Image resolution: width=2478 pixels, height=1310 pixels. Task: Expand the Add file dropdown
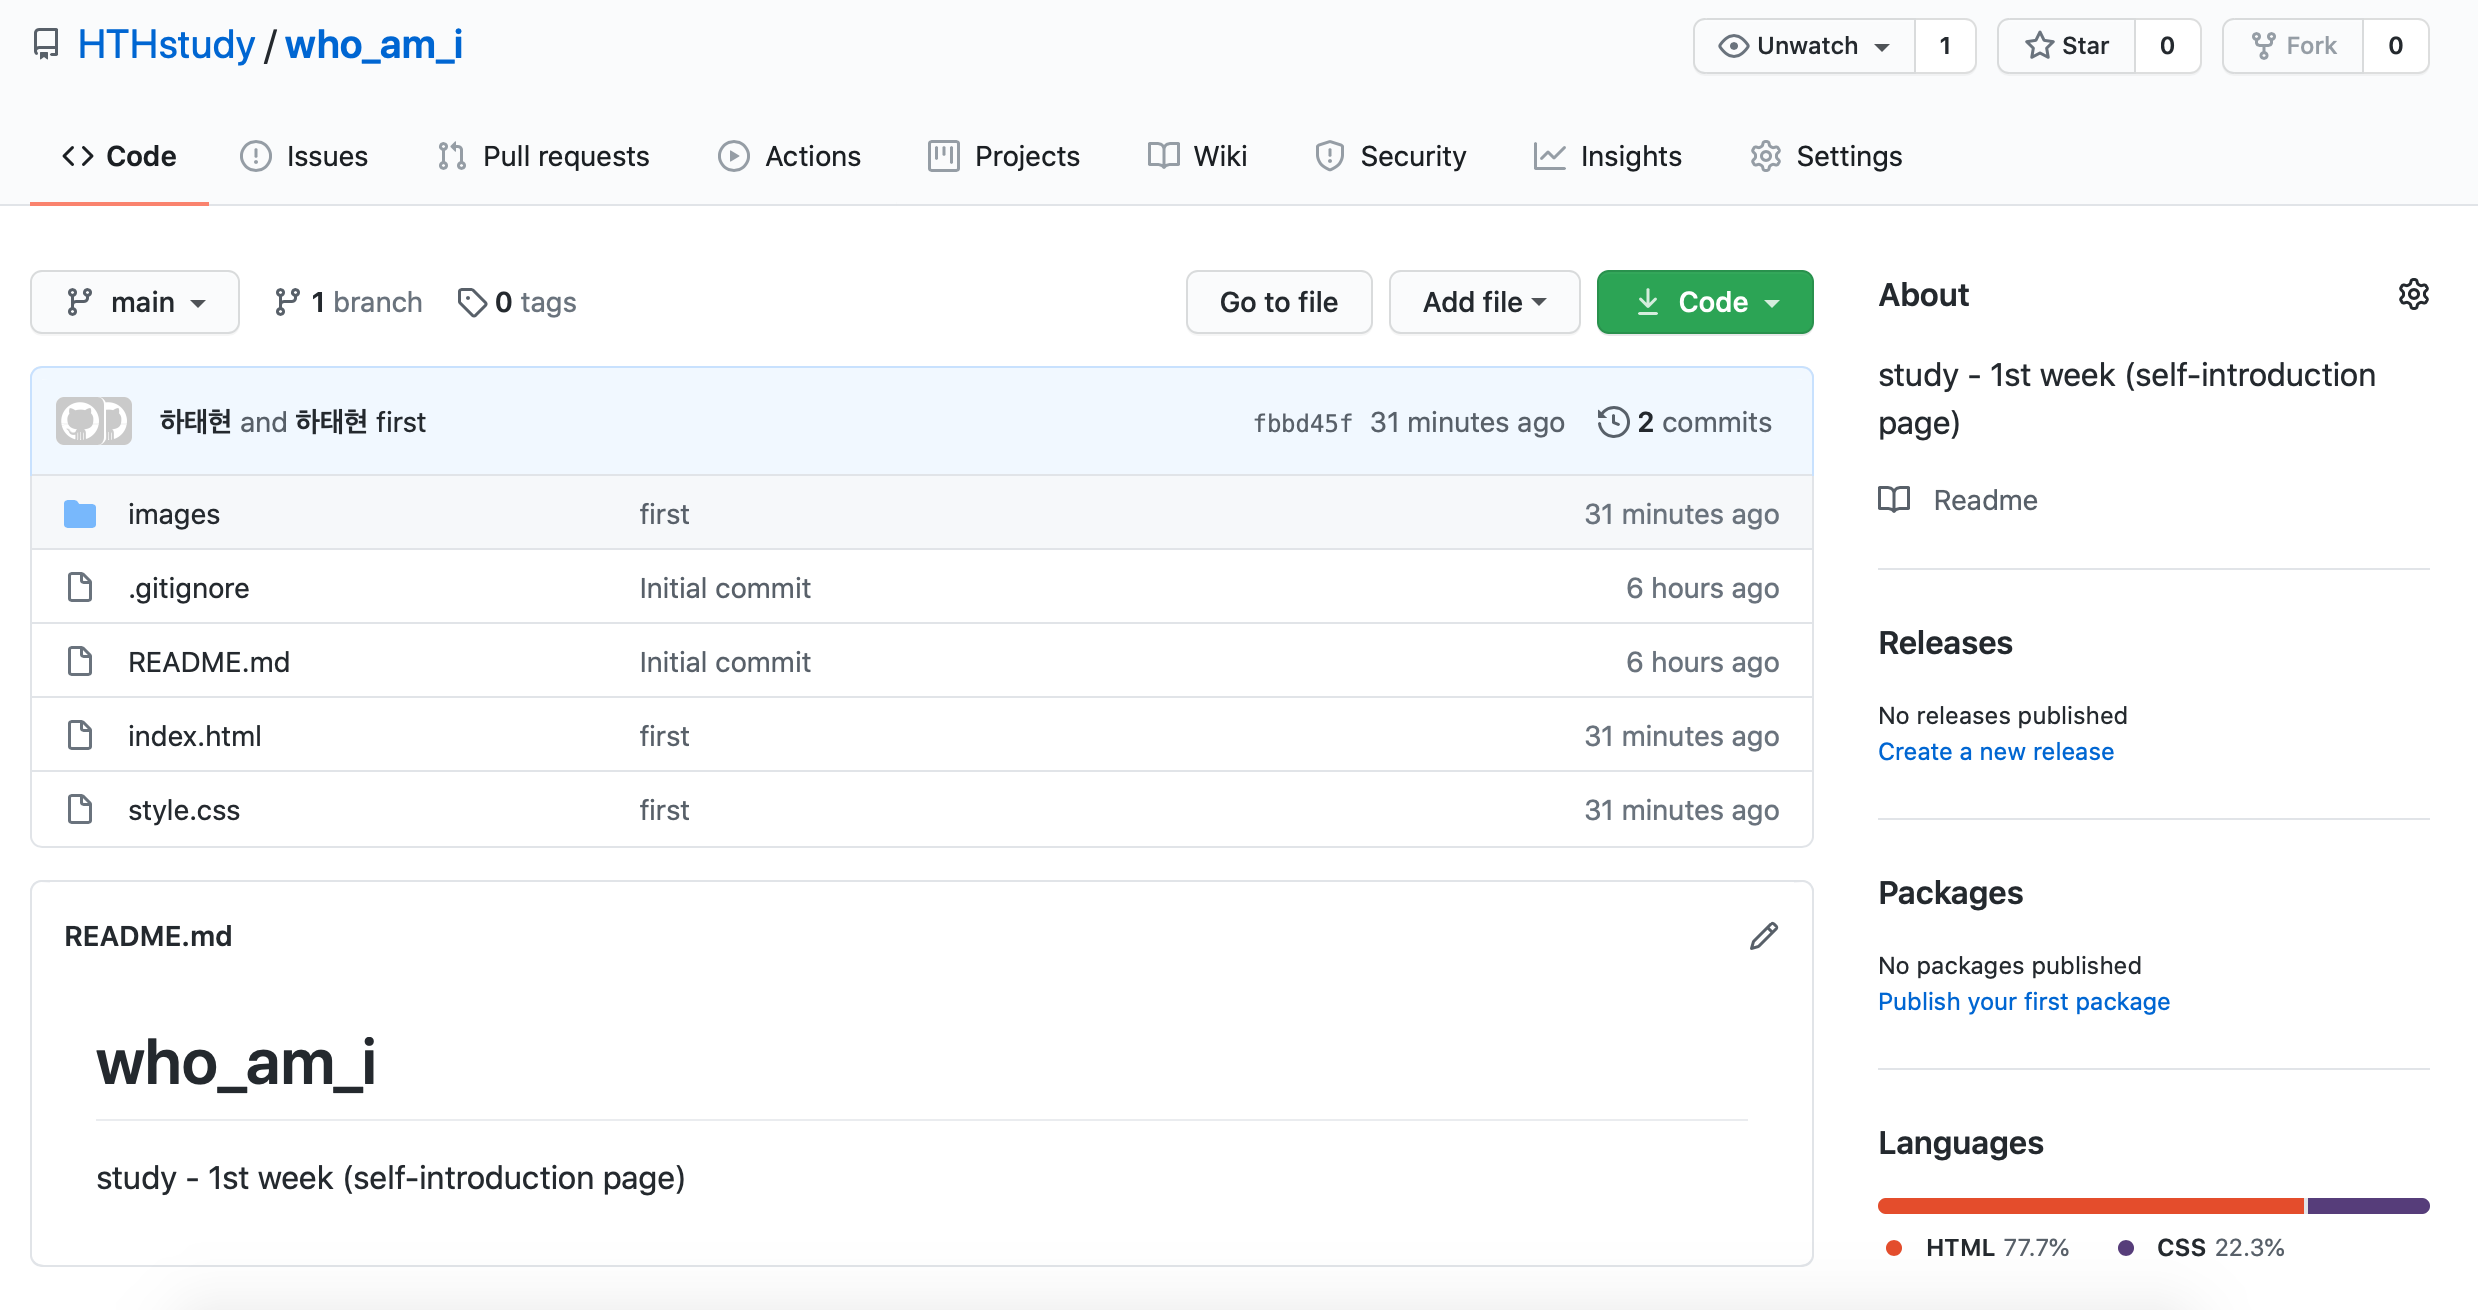1485,302
